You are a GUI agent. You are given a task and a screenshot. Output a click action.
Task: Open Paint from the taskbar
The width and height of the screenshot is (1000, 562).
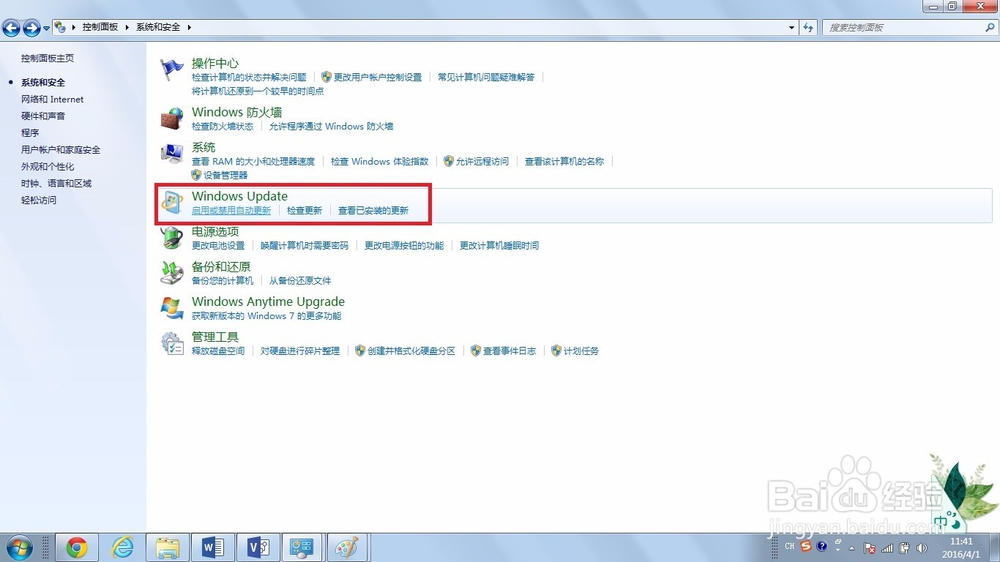tap(348, 548)
